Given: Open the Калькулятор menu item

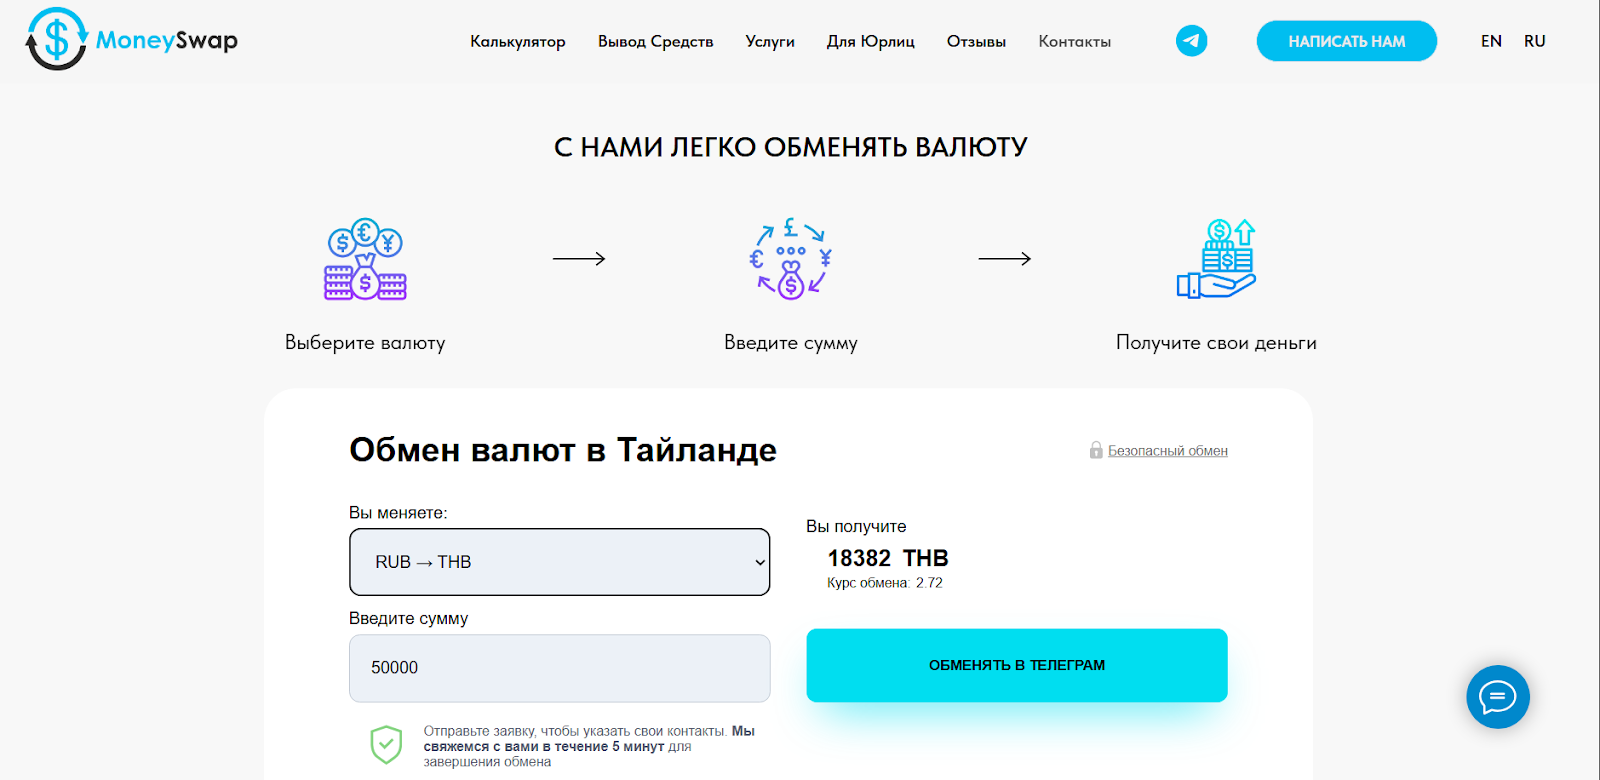Looking at the screenshot, I should tap(518, 42).
